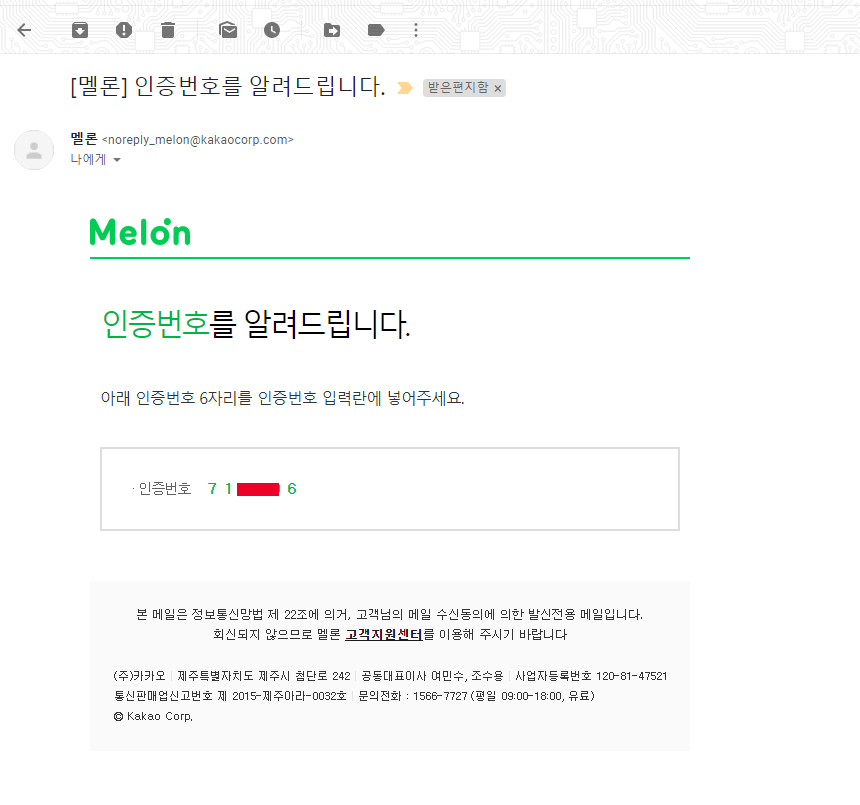Click the email subject title
The height and width of the screenshot is (805, 860).
click(228, 87)
